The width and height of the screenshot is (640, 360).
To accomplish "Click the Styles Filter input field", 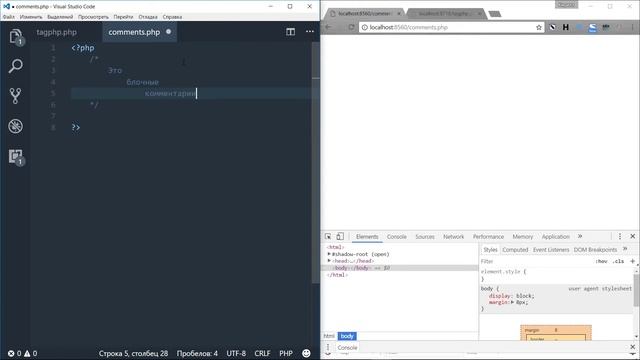I will (535, 261).
